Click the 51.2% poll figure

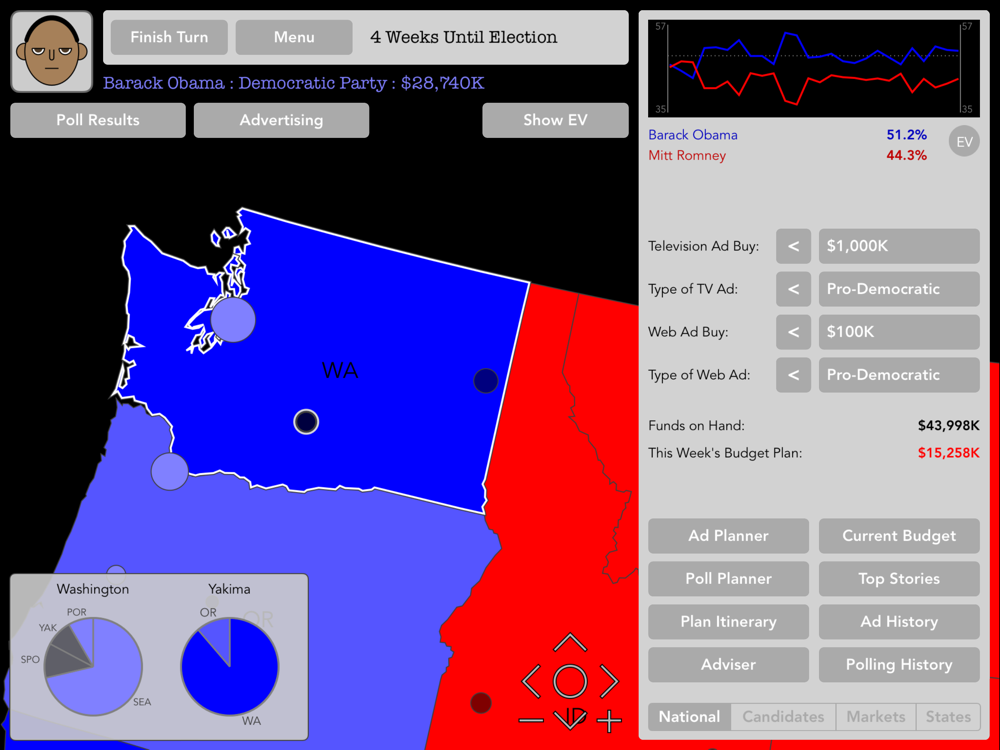(906, 135)
